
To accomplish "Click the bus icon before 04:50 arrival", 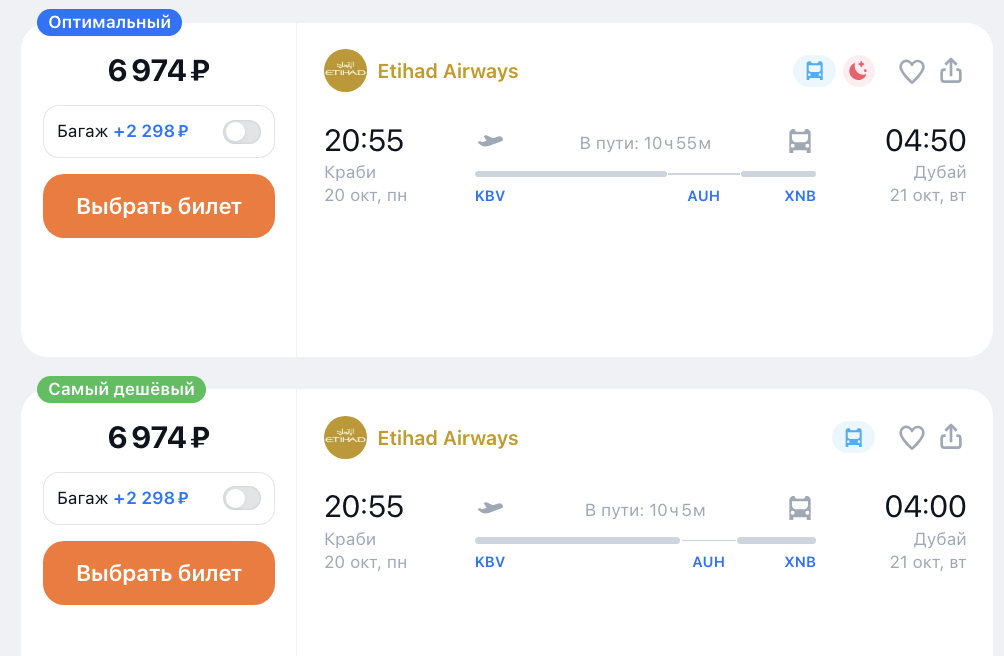I will 799,141.
